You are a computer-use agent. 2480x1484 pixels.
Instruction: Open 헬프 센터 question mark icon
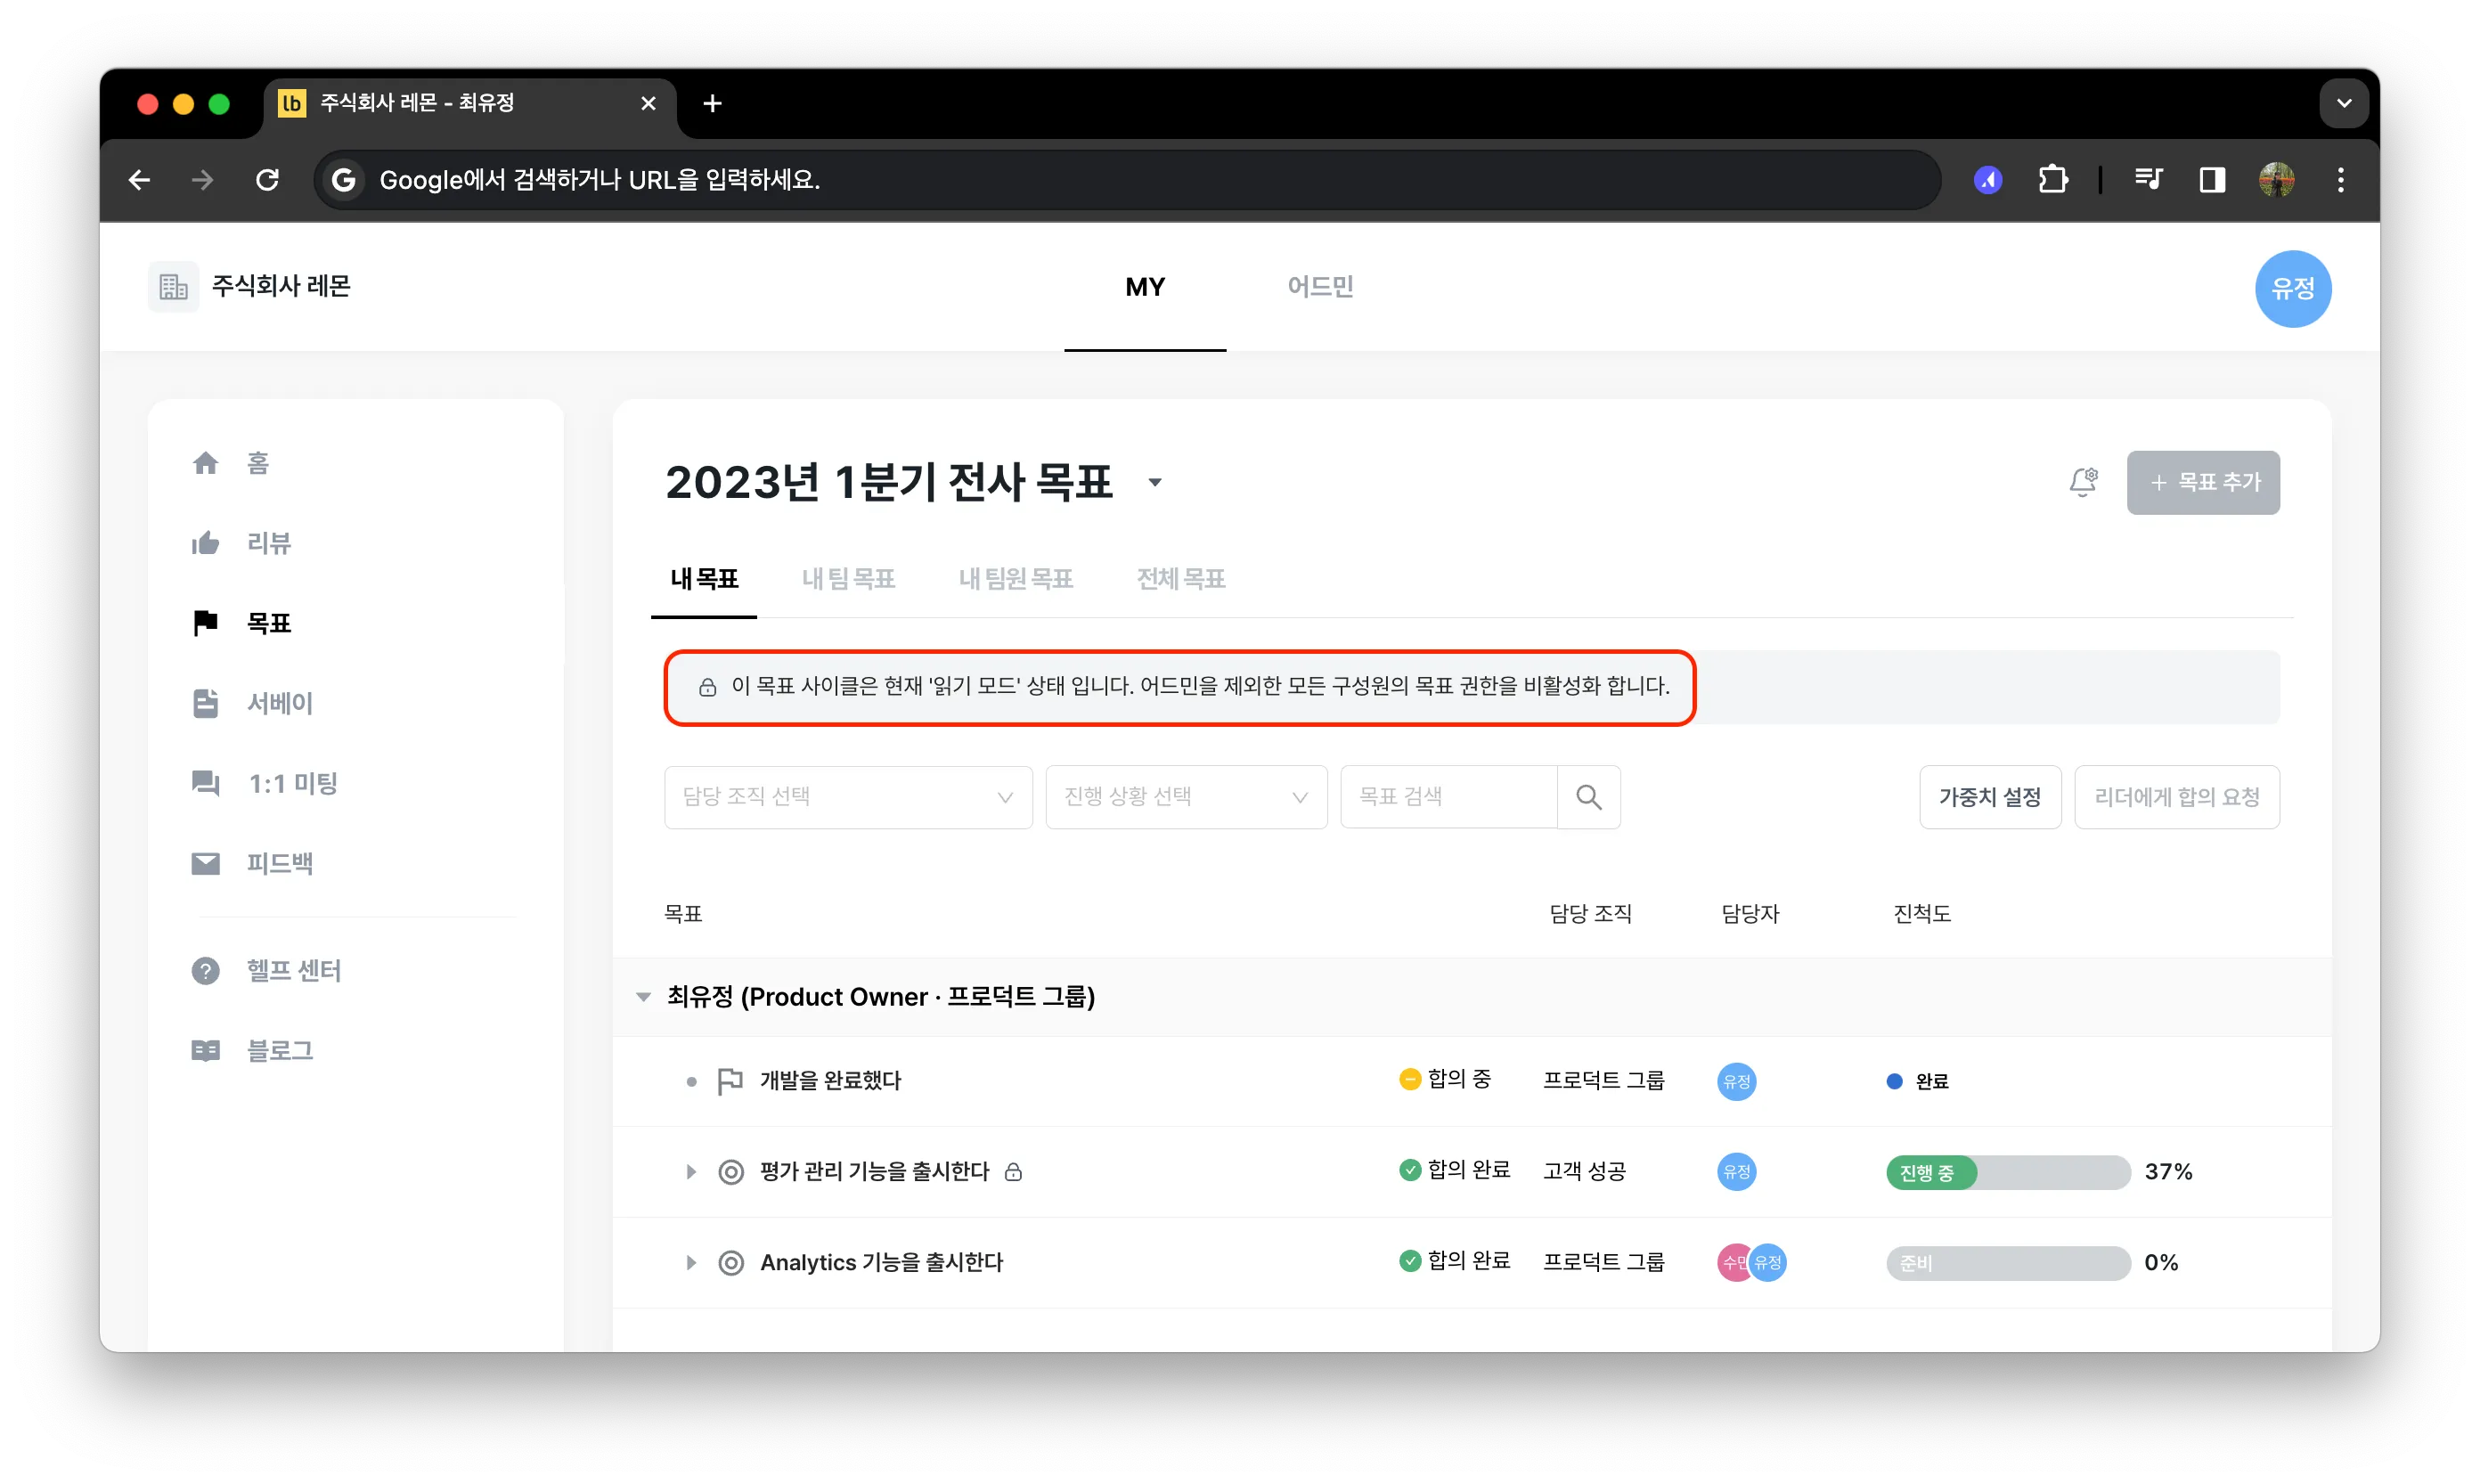[x=205, y=971]
